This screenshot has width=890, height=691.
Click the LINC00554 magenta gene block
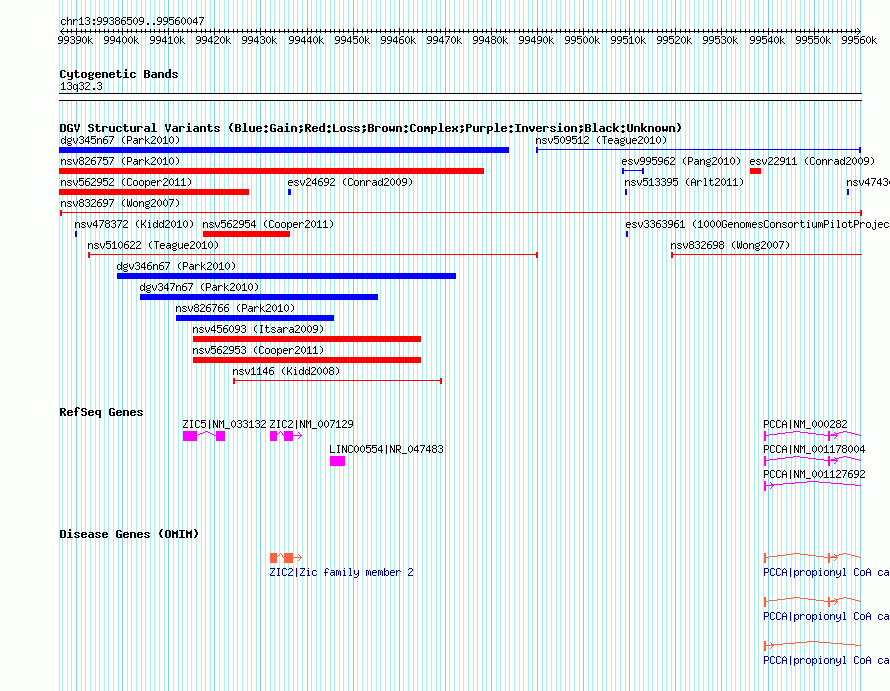337,461
